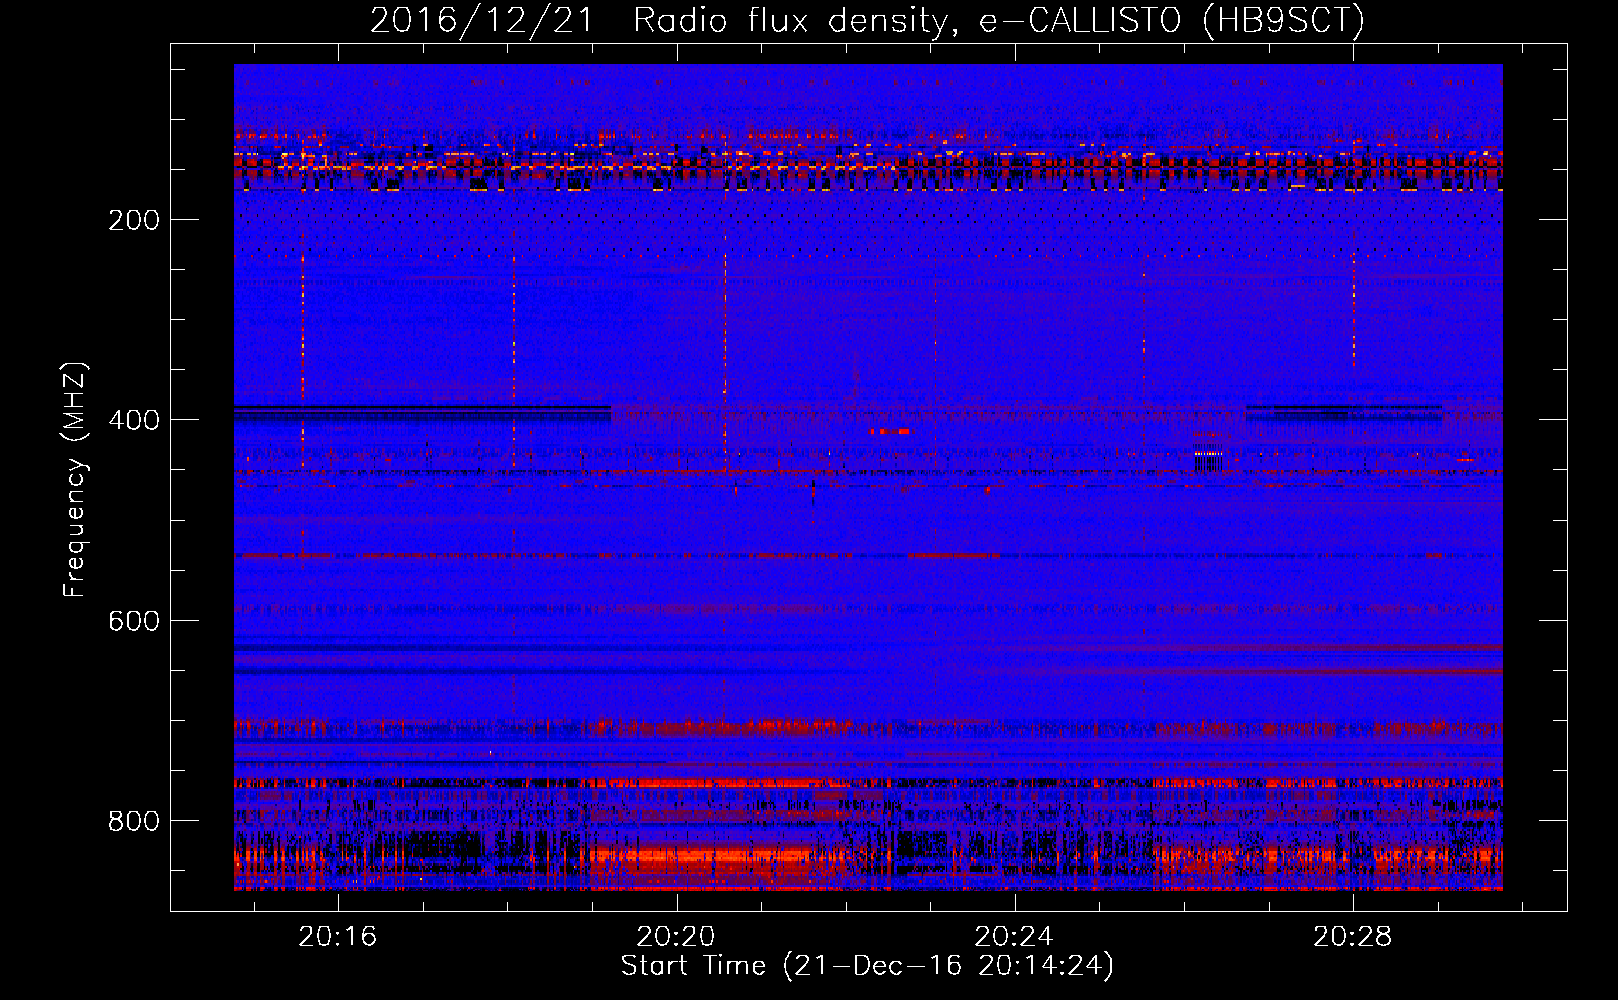Viewport: 1618px width, 1000px height.
Task: Click the 20:28 time tick label
Action: (x=1352, y=937)
